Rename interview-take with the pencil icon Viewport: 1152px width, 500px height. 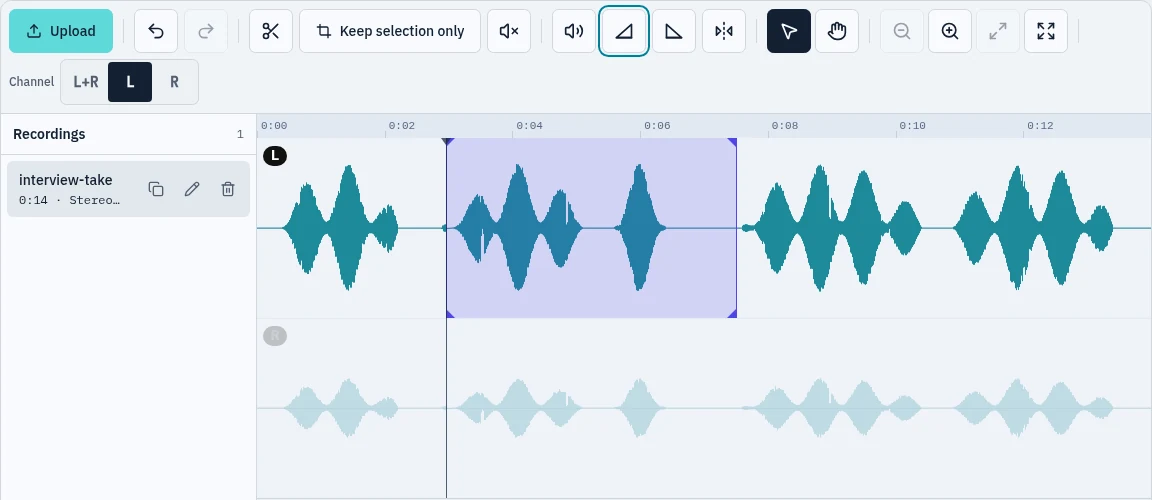coord(192,189)
